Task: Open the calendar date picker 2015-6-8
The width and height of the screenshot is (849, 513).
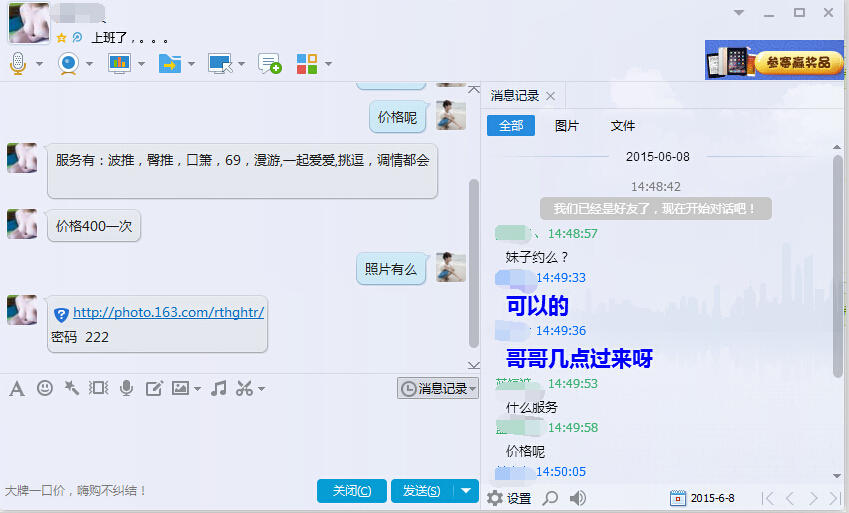Action: pos(702,498)
